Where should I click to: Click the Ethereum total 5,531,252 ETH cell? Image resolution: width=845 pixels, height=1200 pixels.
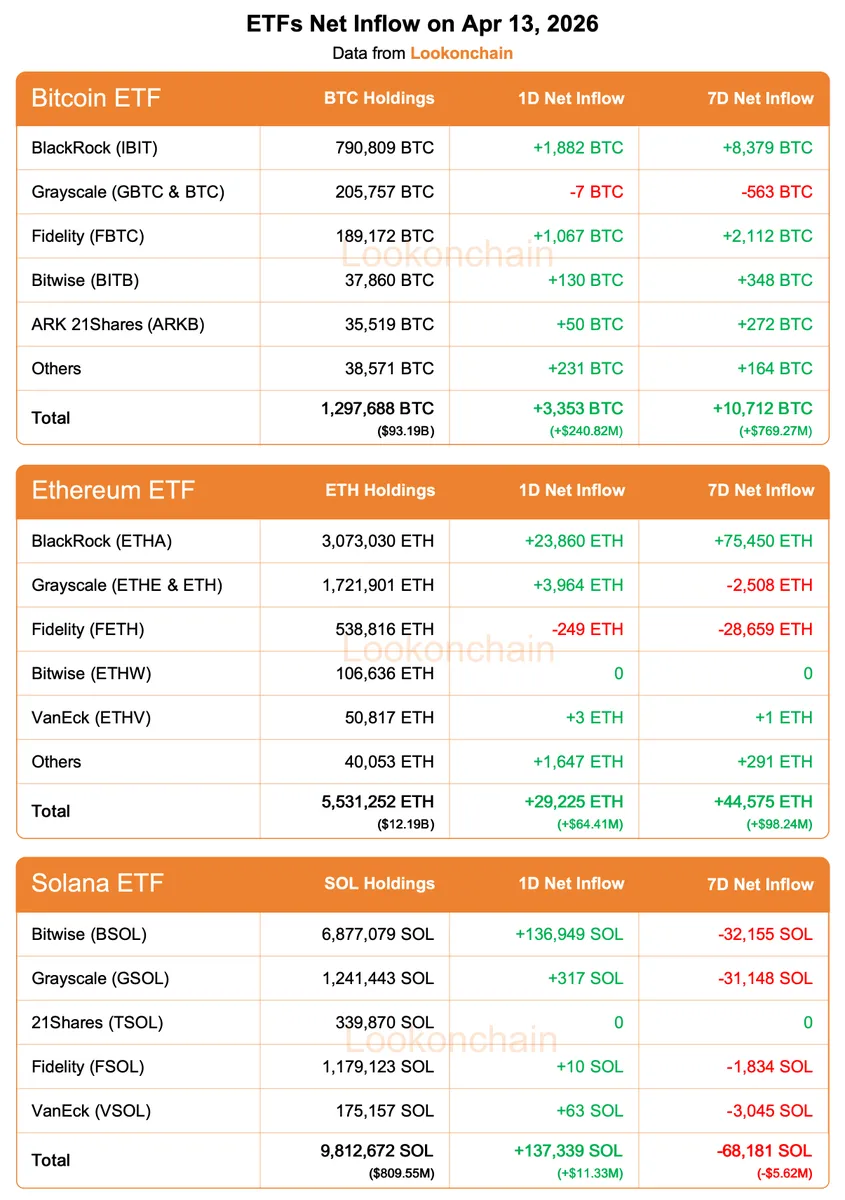click(x=378, y=802)
